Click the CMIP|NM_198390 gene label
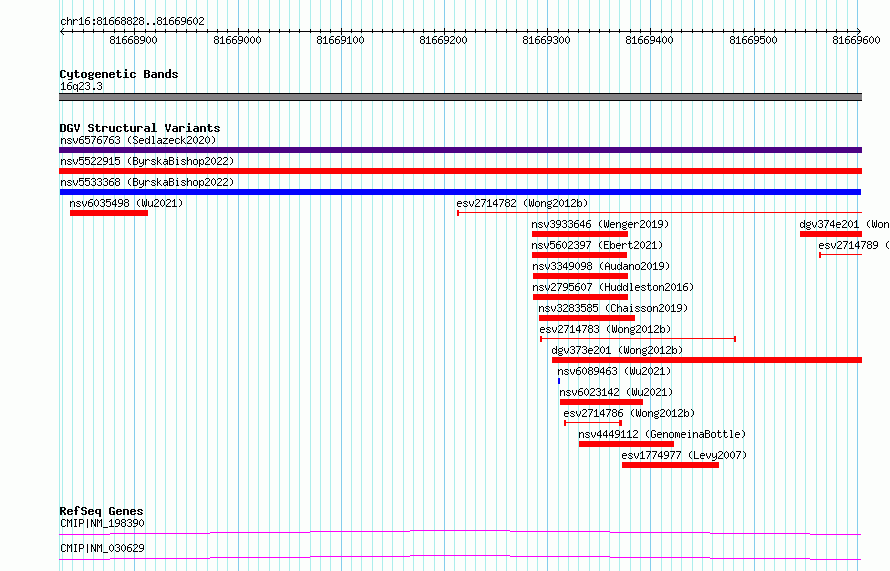The width and height of the screenshot is (890, 571). (102, 523)
